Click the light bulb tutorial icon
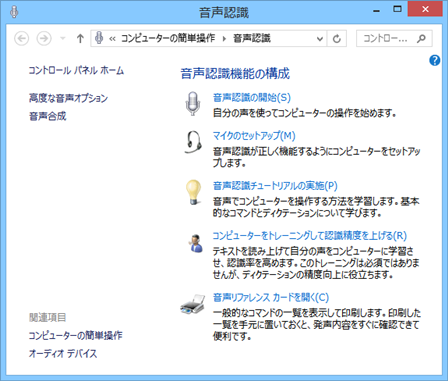The image size is (448, 381). click(193, 192)
